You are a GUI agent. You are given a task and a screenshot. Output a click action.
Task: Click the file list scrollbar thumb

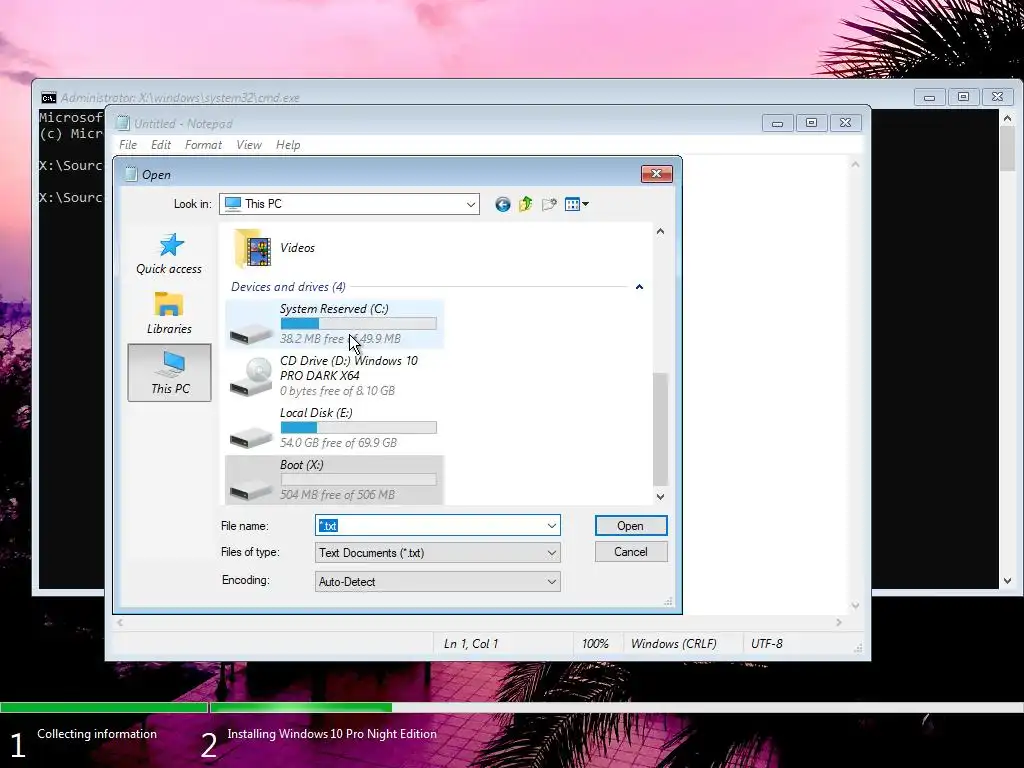click(x=660, y=428)
